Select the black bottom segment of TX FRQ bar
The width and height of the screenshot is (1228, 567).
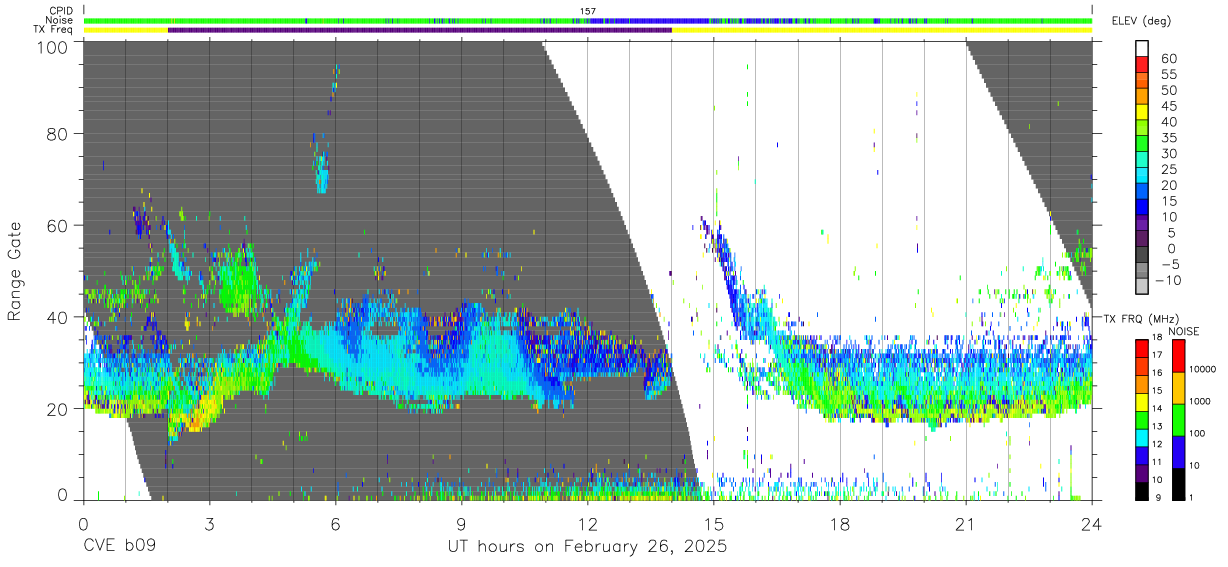(1142, 491)
